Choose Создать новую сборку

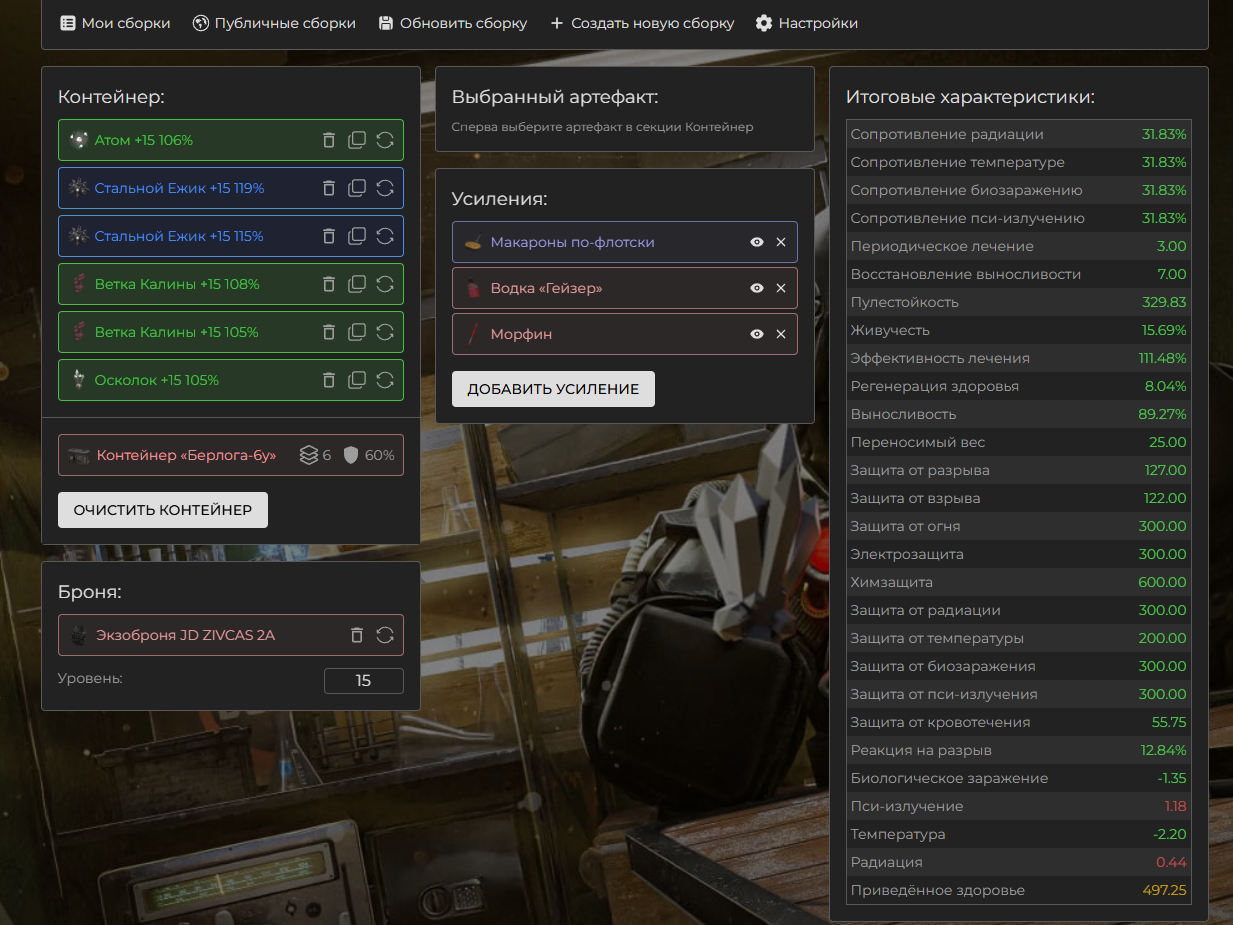(x=642, y=23)
